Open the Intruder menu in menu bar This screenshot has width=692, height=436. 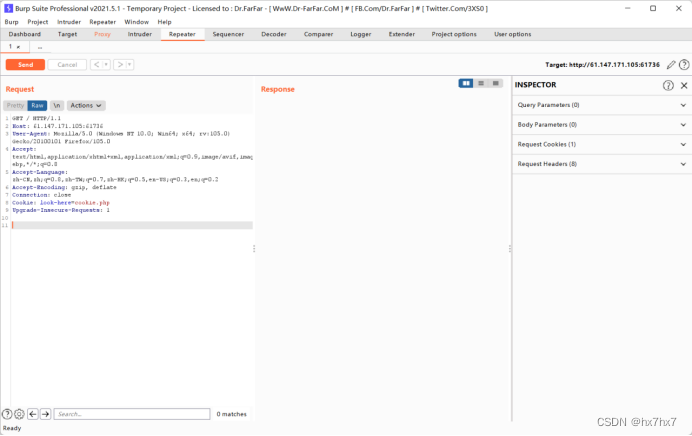(69, 22)
